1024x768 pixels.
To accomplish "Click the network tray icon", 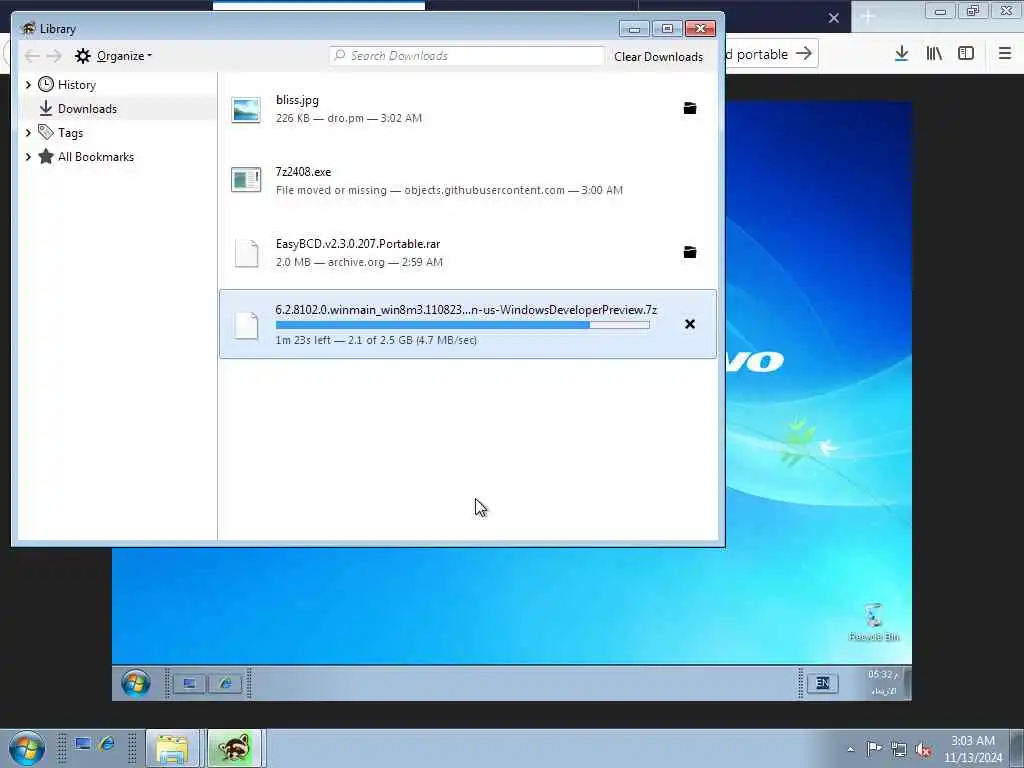I will point(899,749).
